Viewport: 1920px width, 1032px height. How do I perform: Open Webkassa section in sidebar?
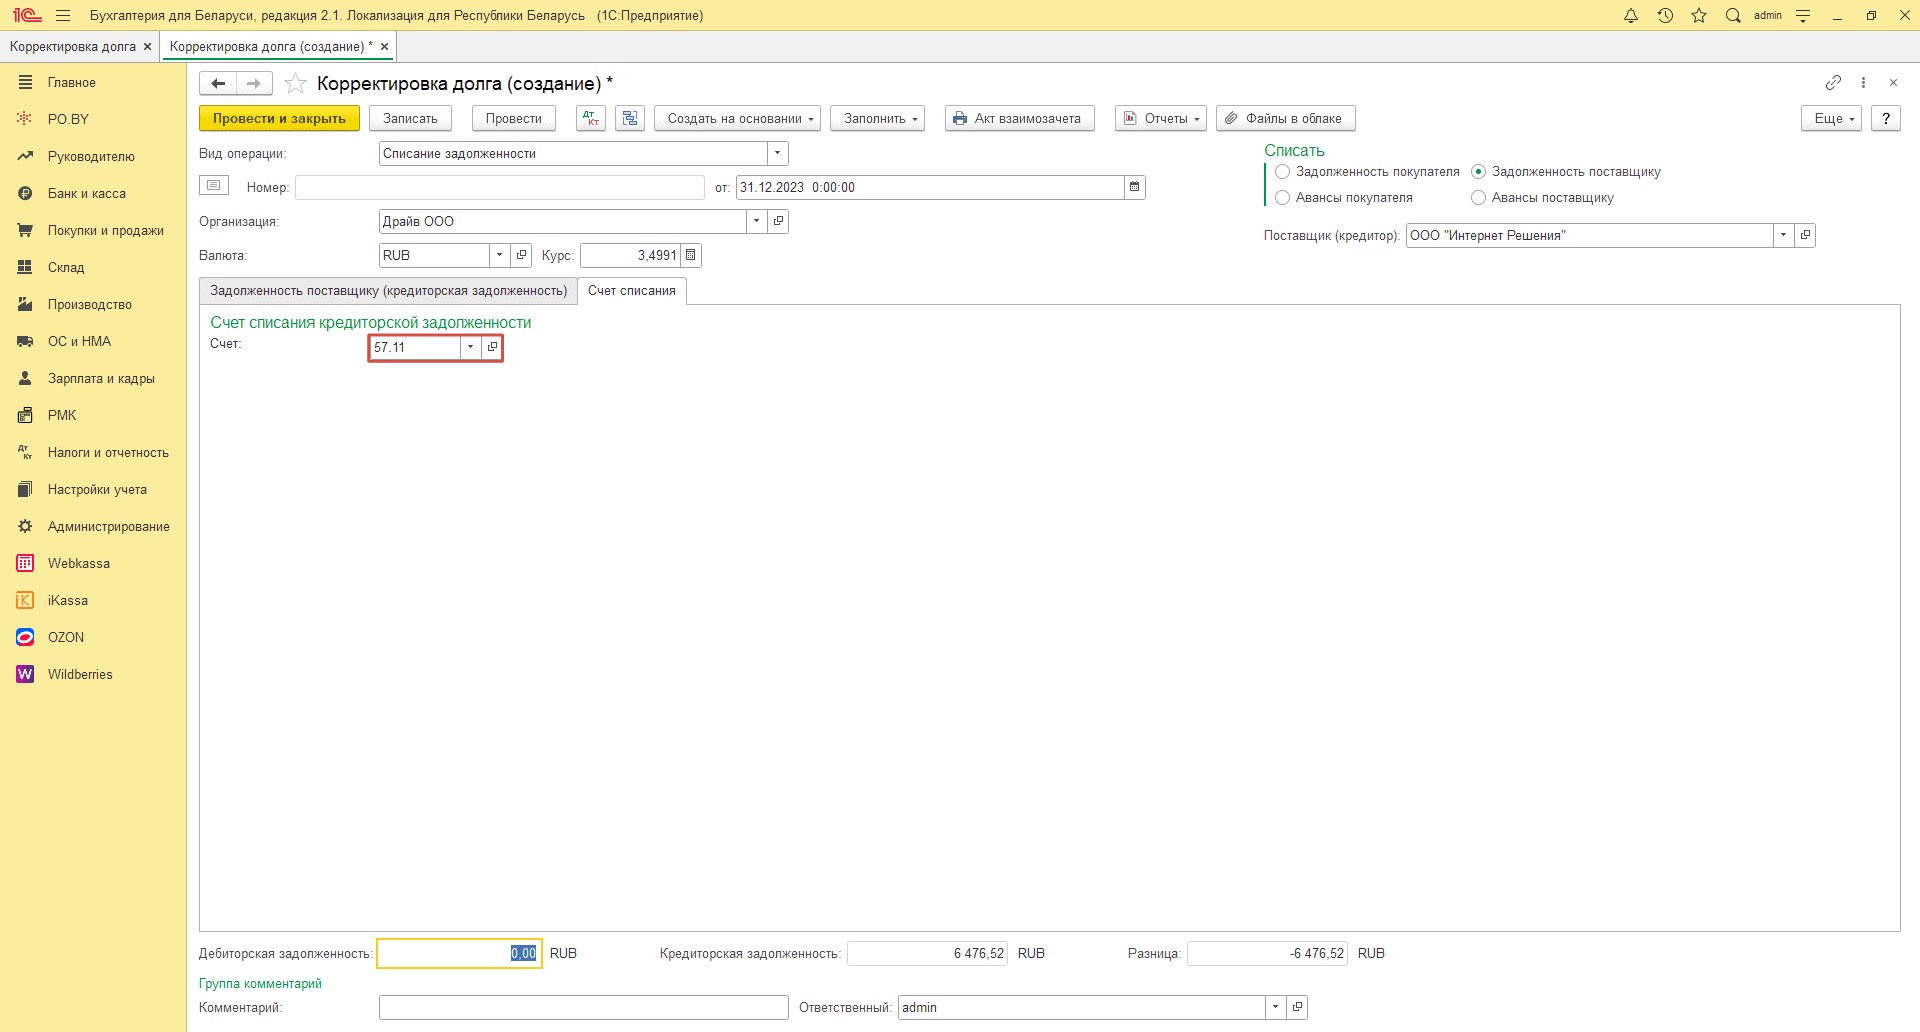tap(79, 563)
